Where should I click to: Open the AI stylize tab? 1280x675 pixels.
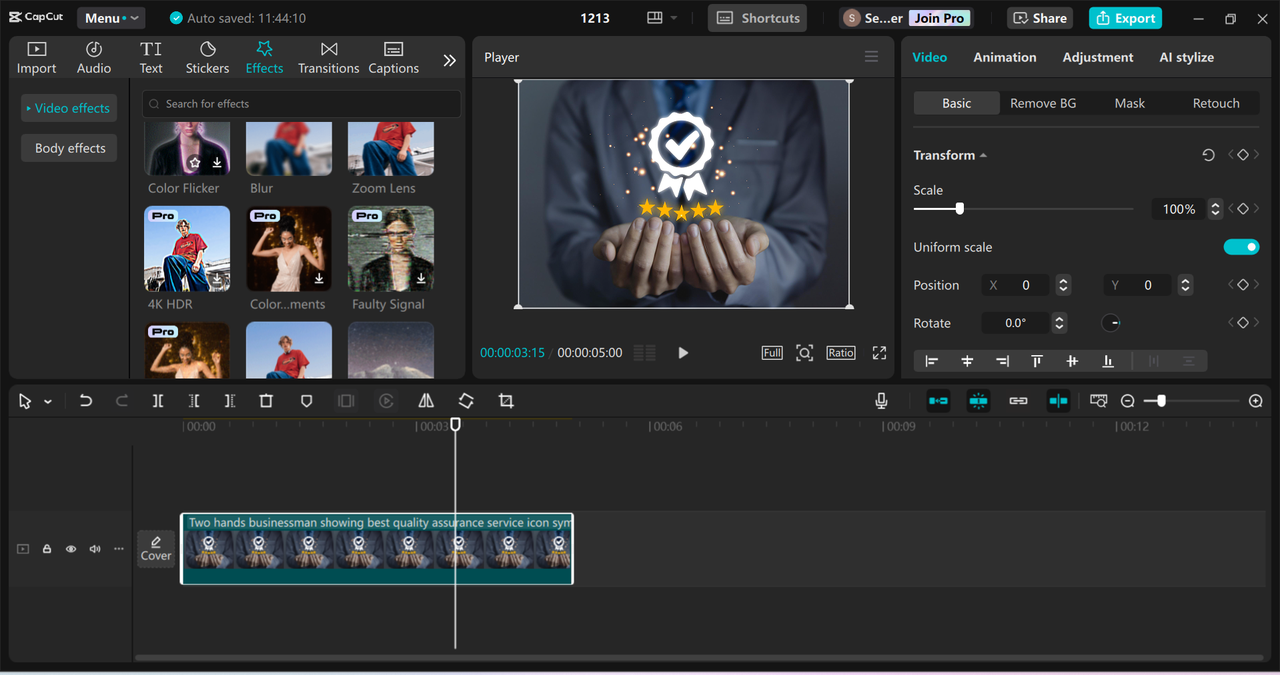[x=1186, y=57]
